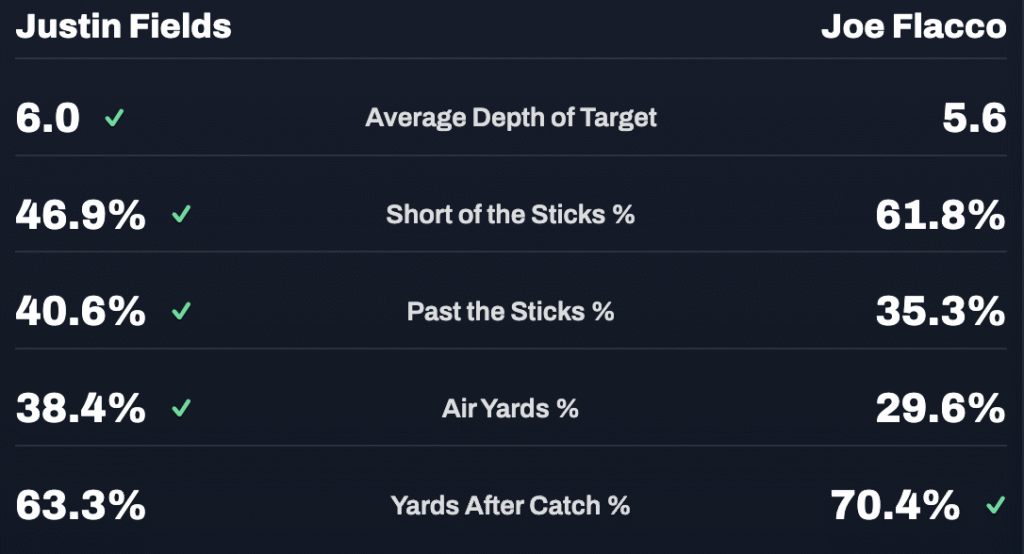Click Fields' 63.3% yards after catch value
1024x554 pixels.
click(81, 506)
